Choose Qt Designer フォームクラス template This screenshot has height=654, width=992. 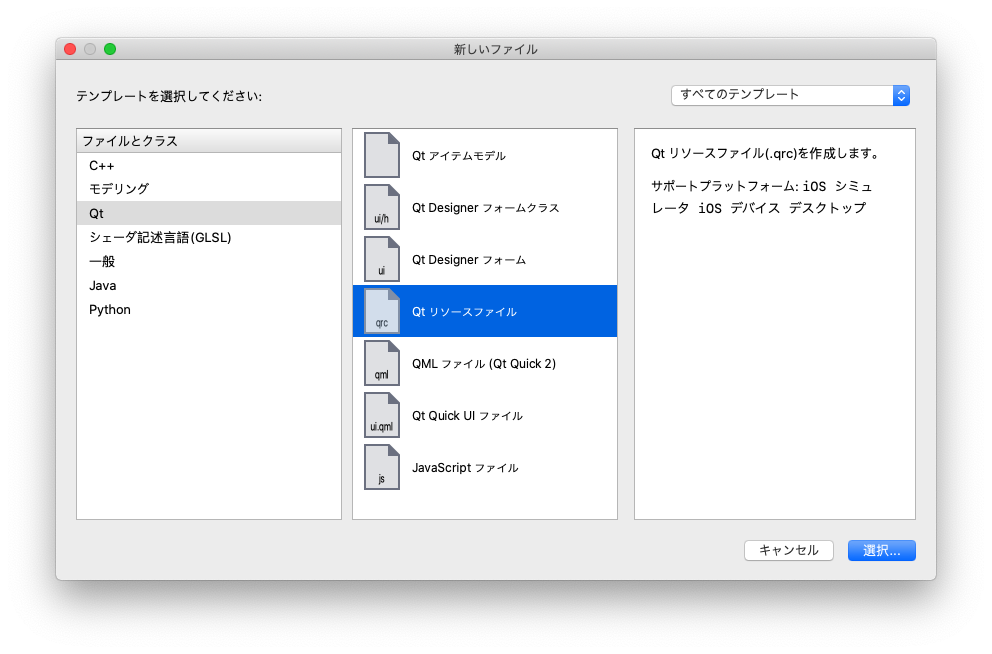(485, 207)
